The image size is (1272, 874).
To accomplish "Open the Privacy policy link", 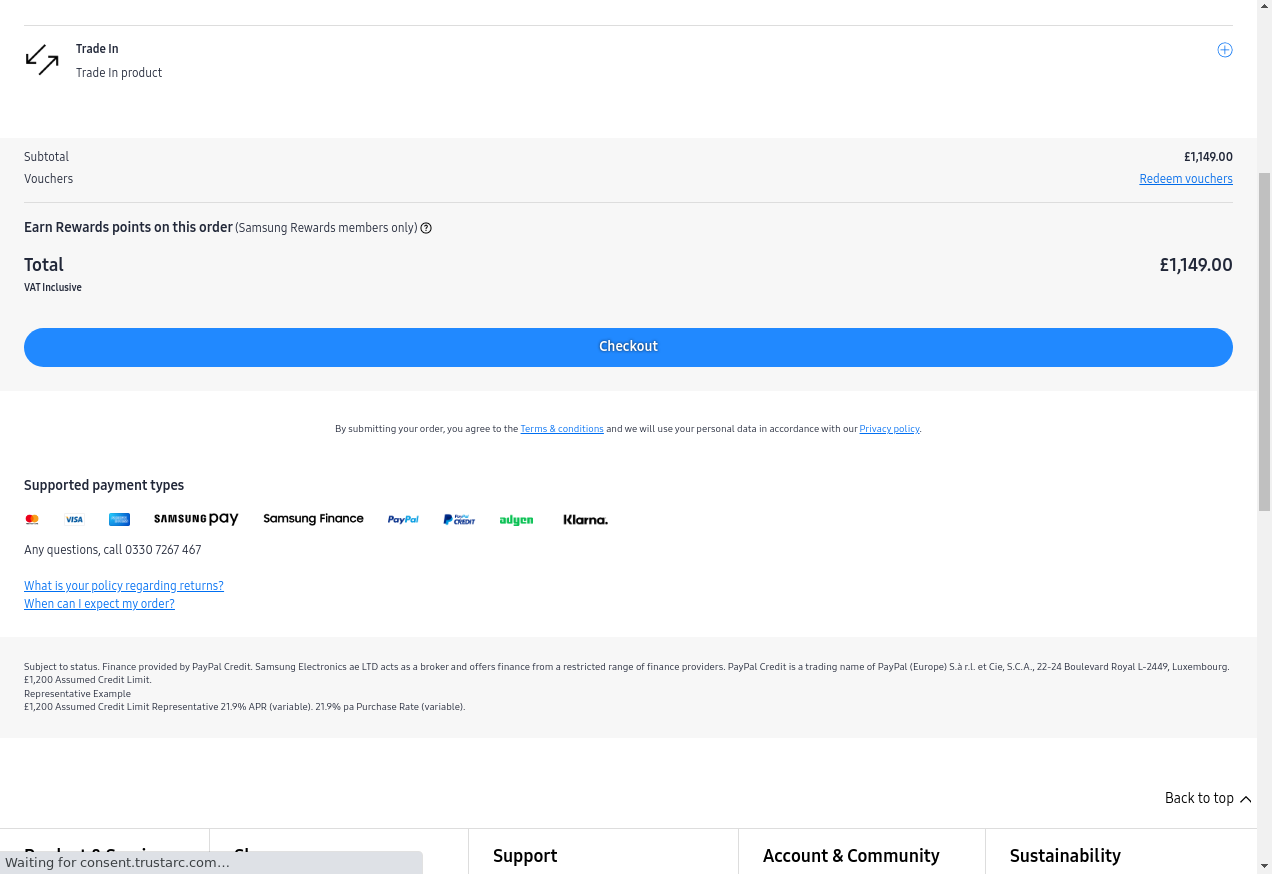I will tap(889, 429).
